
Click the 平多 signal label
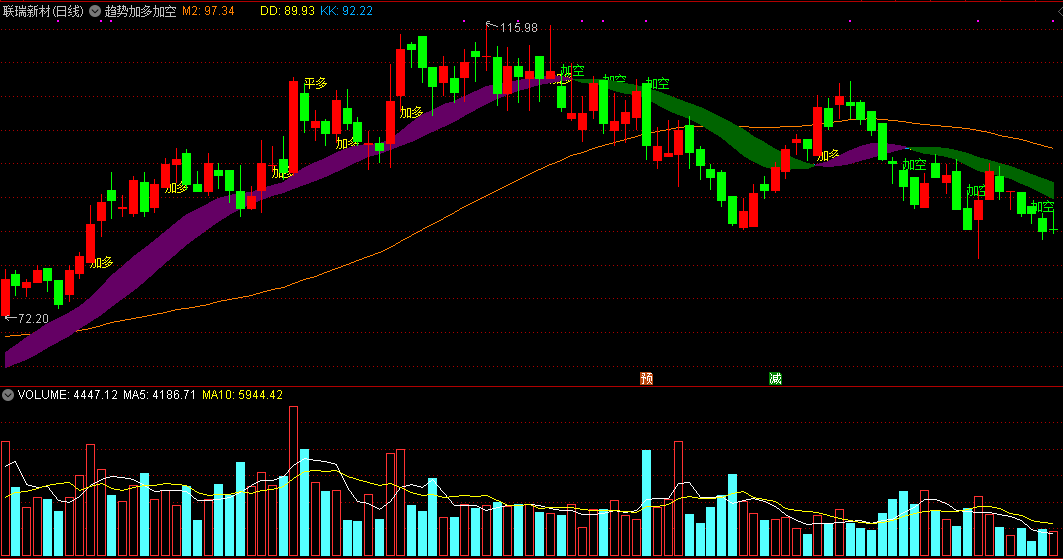click(315, 83)
